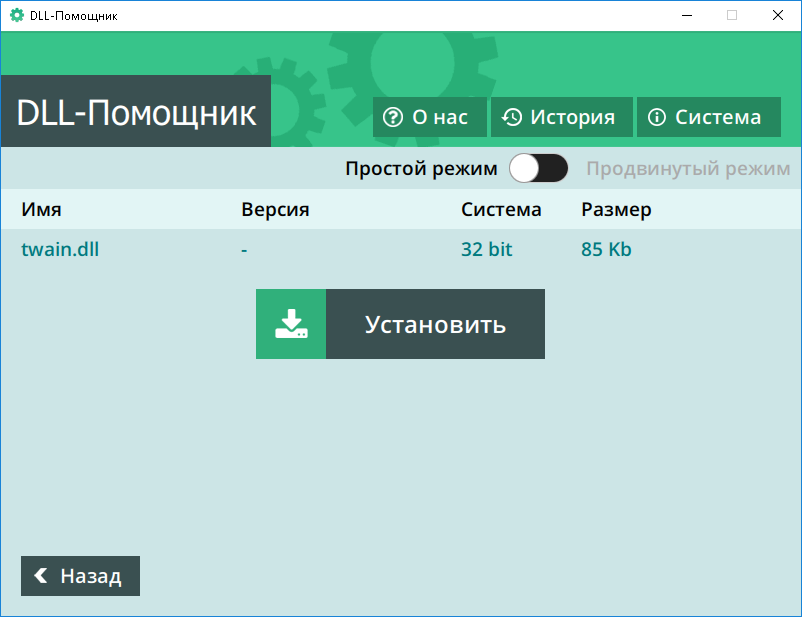Click the back arrow icon in Назад
This screenshot has width=802, height=617.
point(41,576)
